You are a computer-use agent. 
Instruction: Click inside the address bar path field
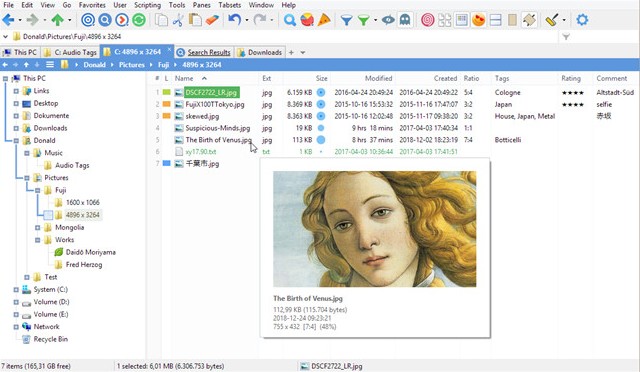(286, 37)
